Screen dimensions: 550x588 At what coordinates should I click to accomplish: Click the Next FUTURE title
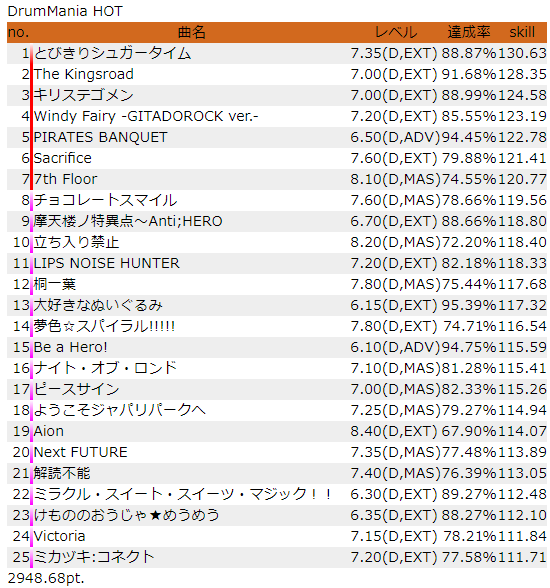81,452
